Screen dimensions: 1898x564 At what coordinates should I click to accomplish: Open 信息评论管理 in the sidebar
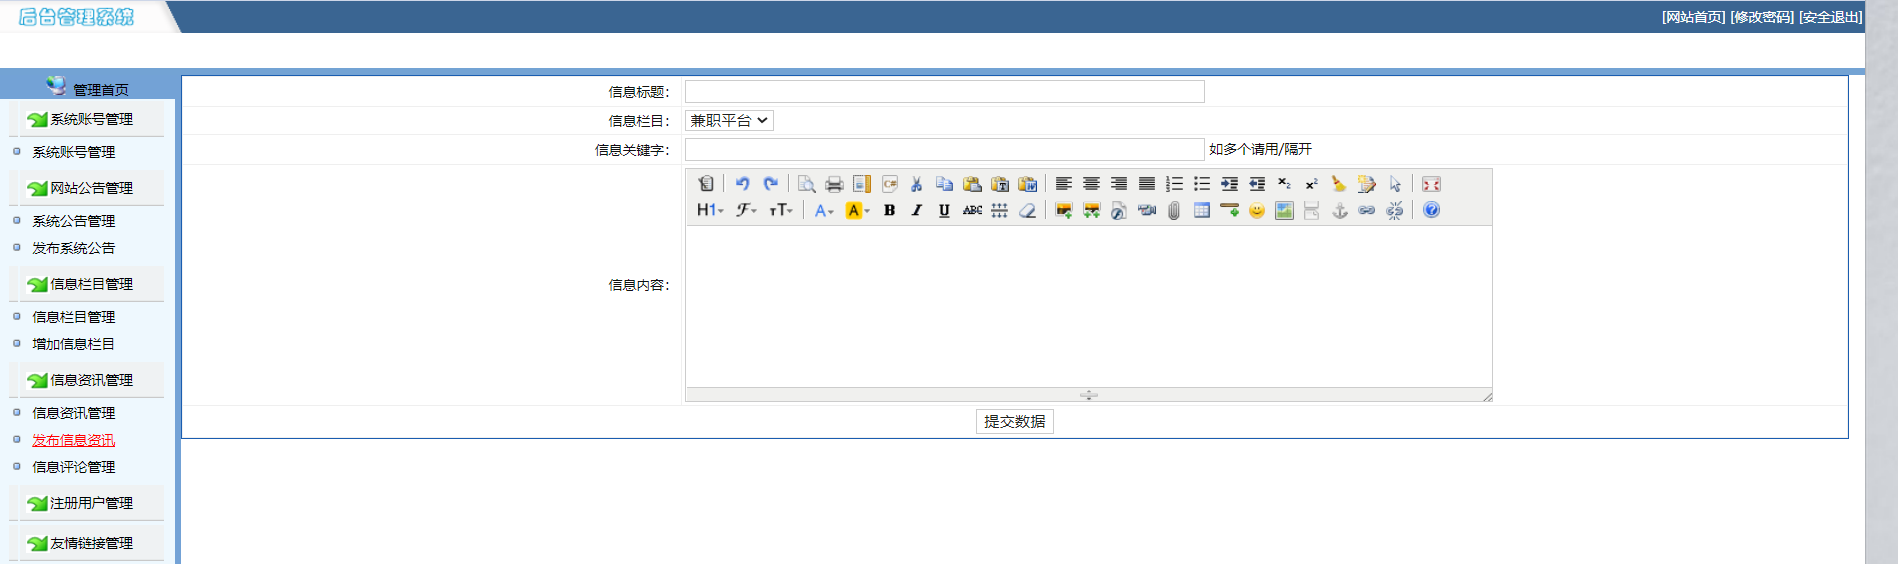click(x=73, y=467)
